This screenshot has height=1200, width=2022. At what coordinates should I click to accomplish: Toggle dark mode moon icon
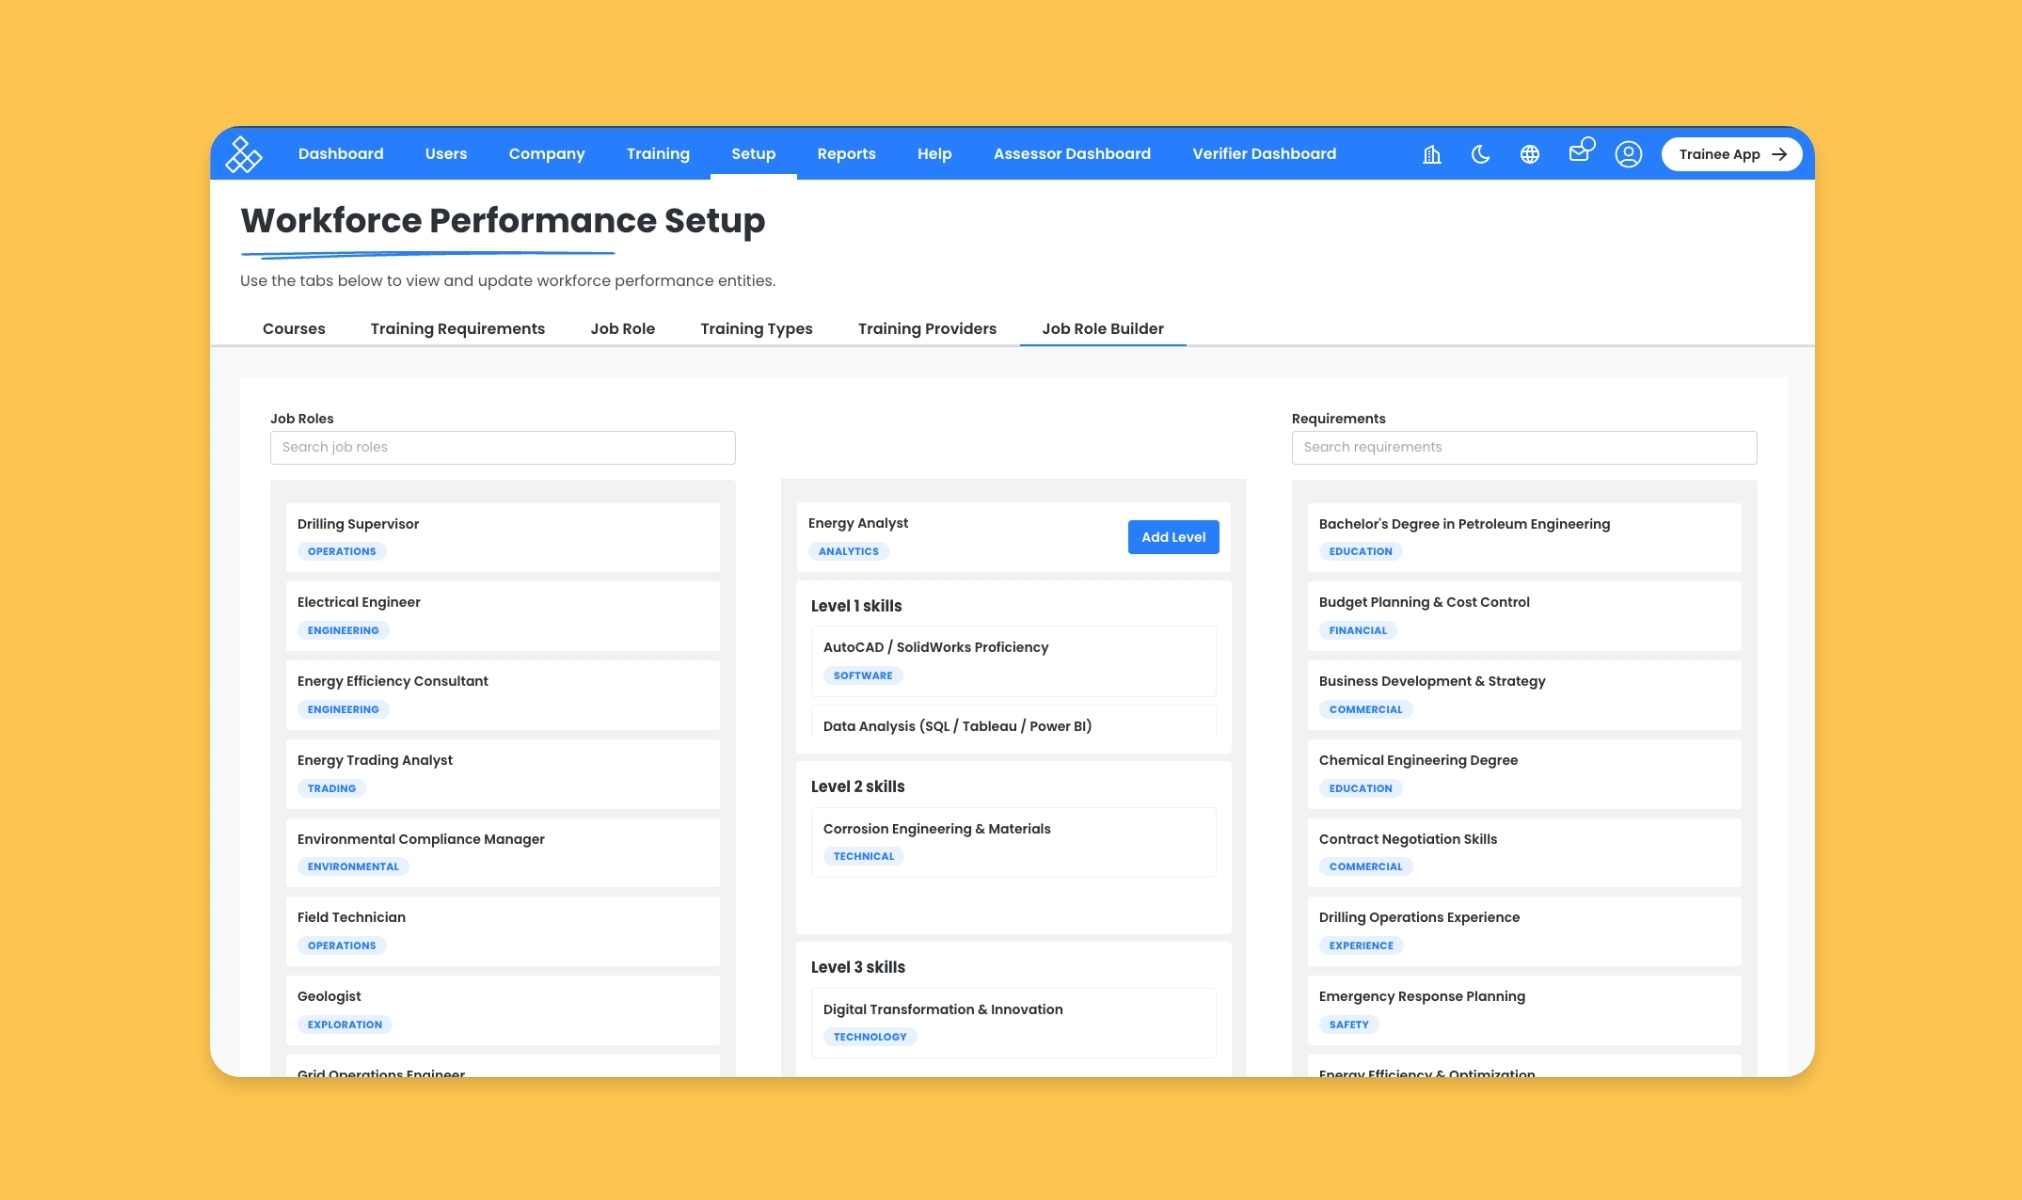click(1480, 154)
